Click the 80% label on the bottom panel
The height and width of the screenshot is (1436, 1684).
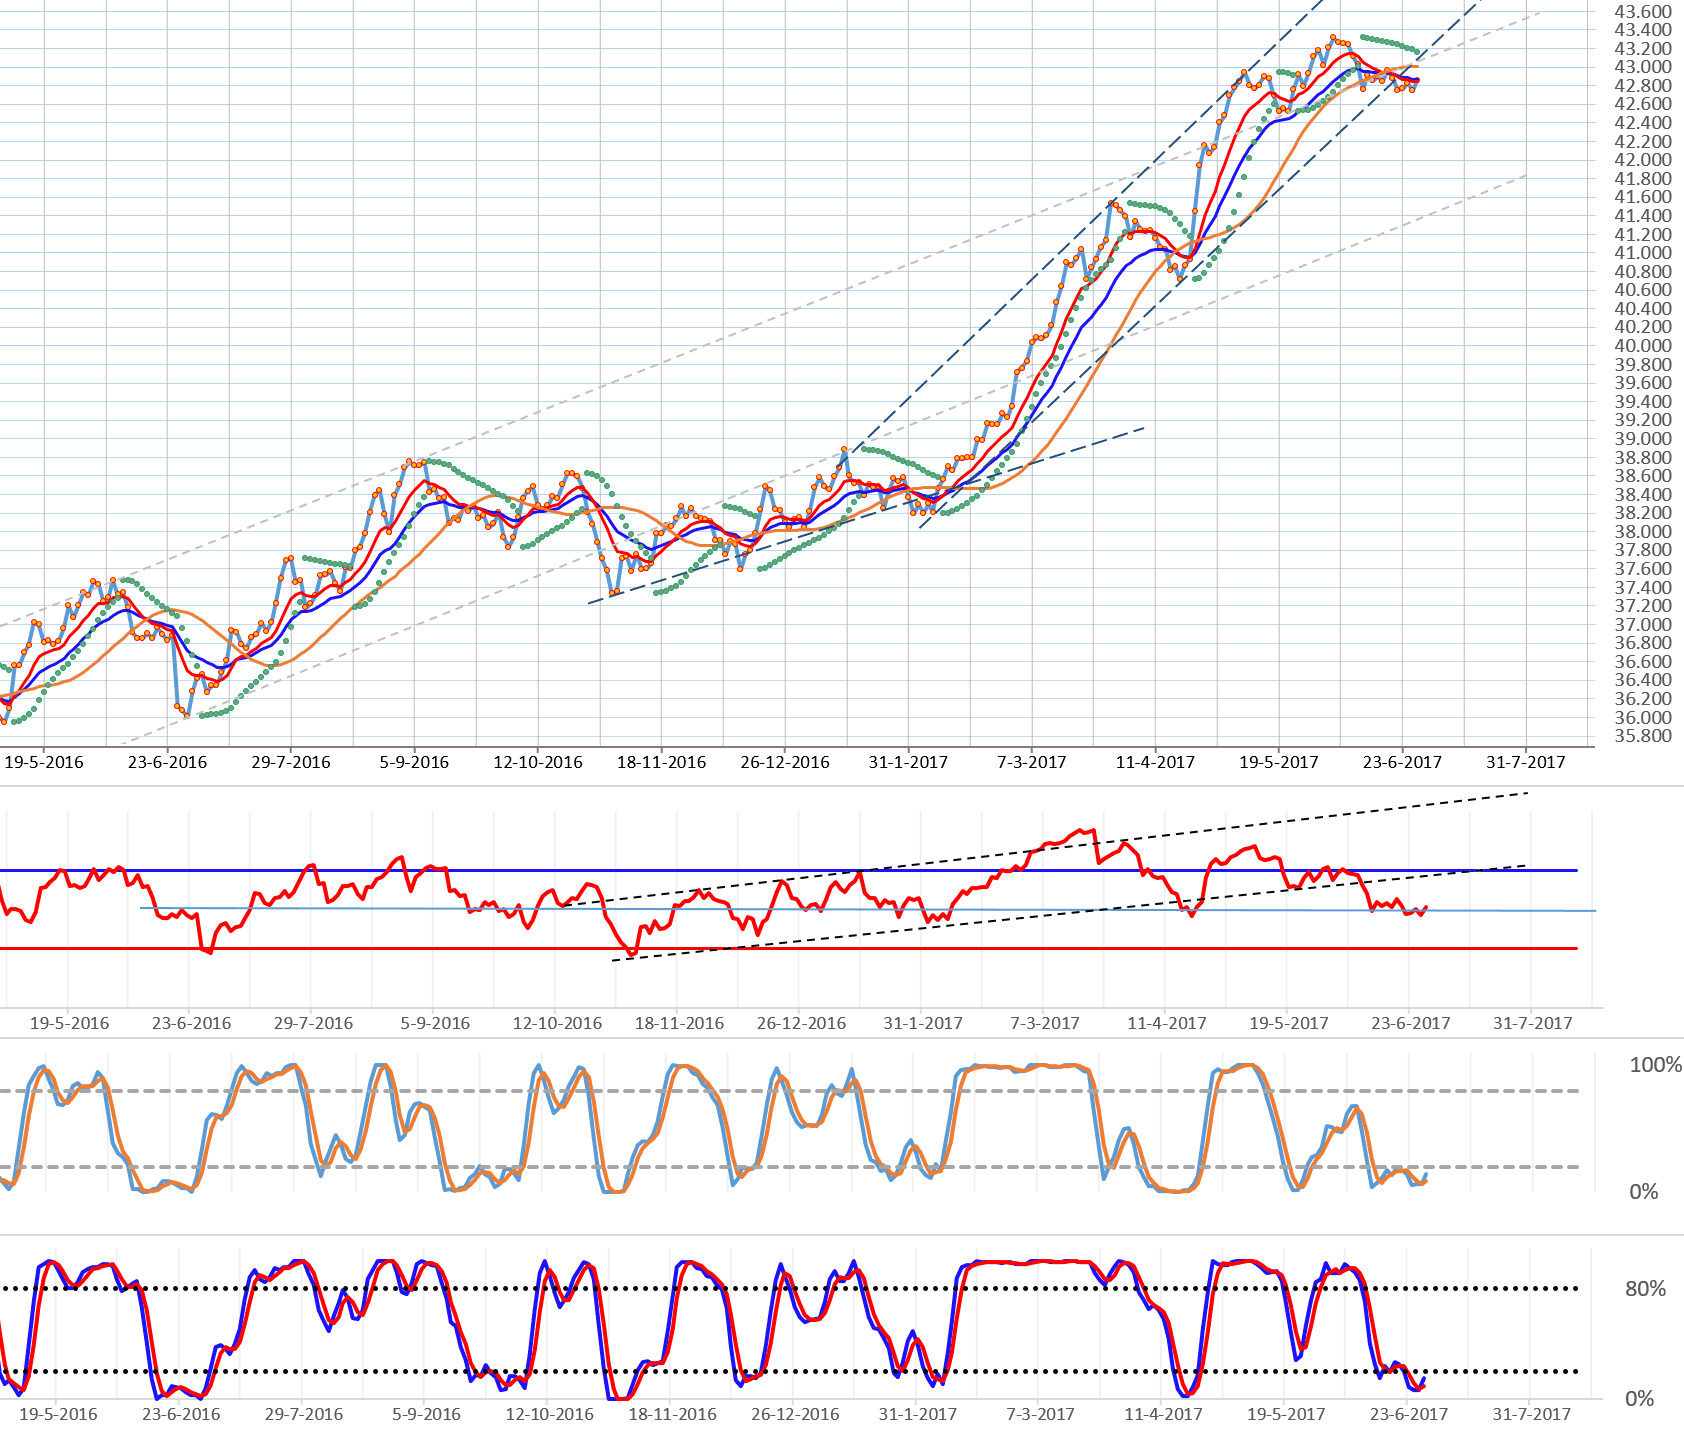pyautogui.click(x=1646, y=1289)
